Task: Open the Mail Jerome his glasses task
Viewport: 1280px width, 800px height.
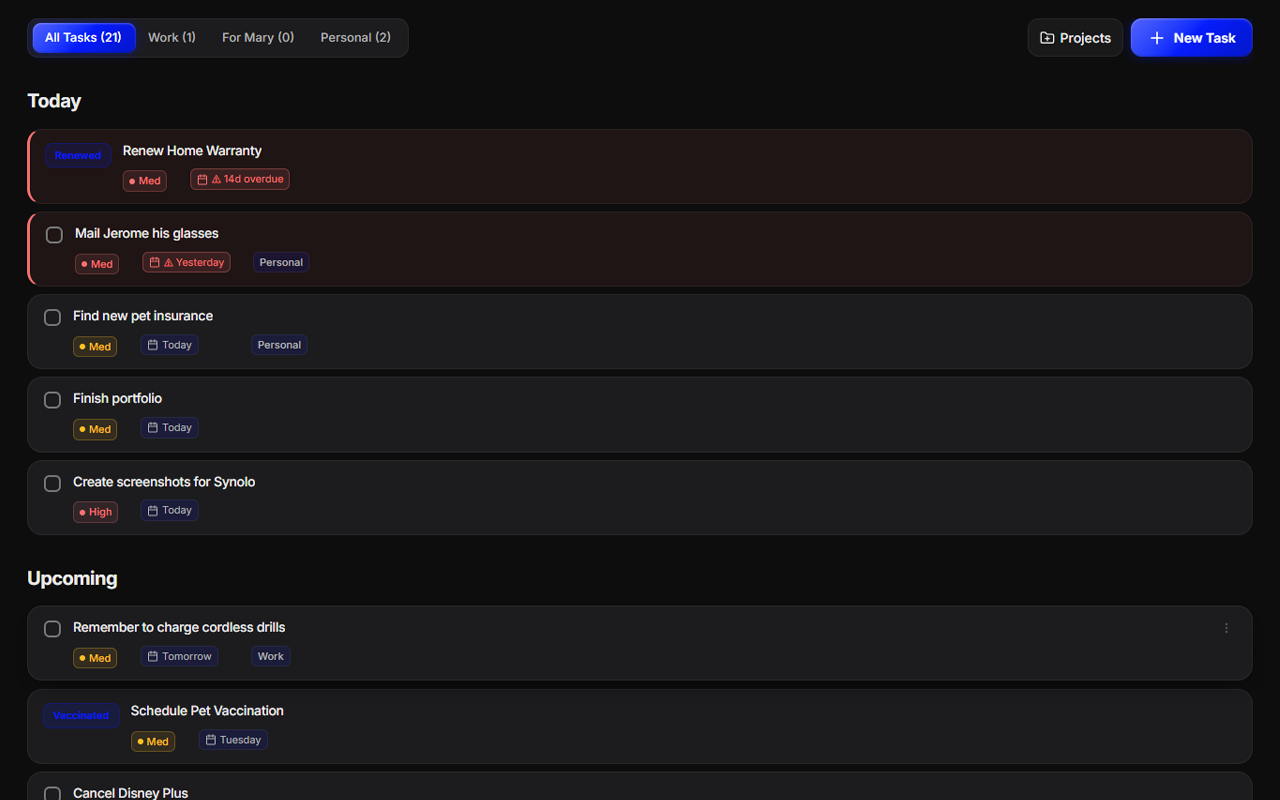Action: pyautogui.click(x=147, y=234)
